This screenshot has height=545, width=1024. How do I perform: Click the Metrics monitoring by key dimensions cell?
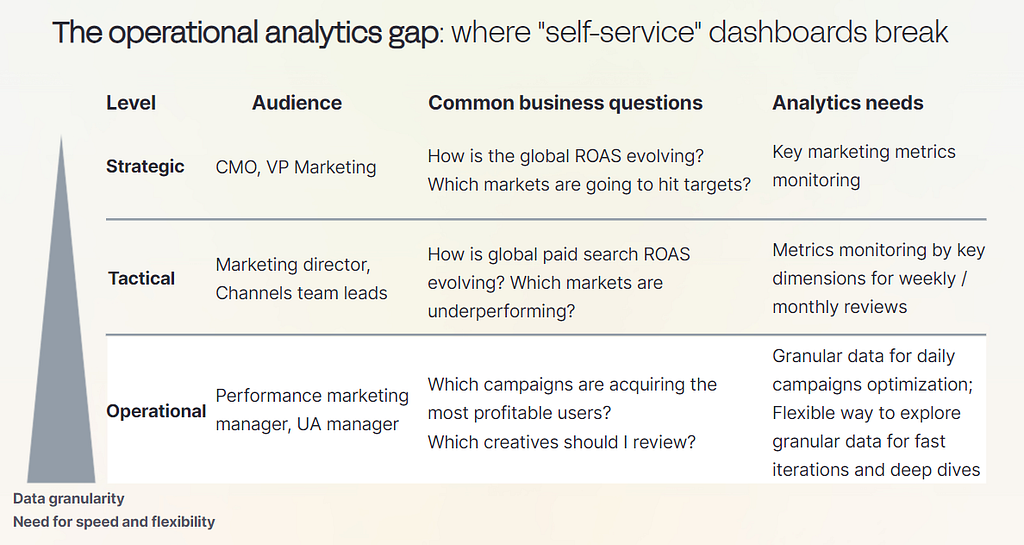(x=878, y=278)
